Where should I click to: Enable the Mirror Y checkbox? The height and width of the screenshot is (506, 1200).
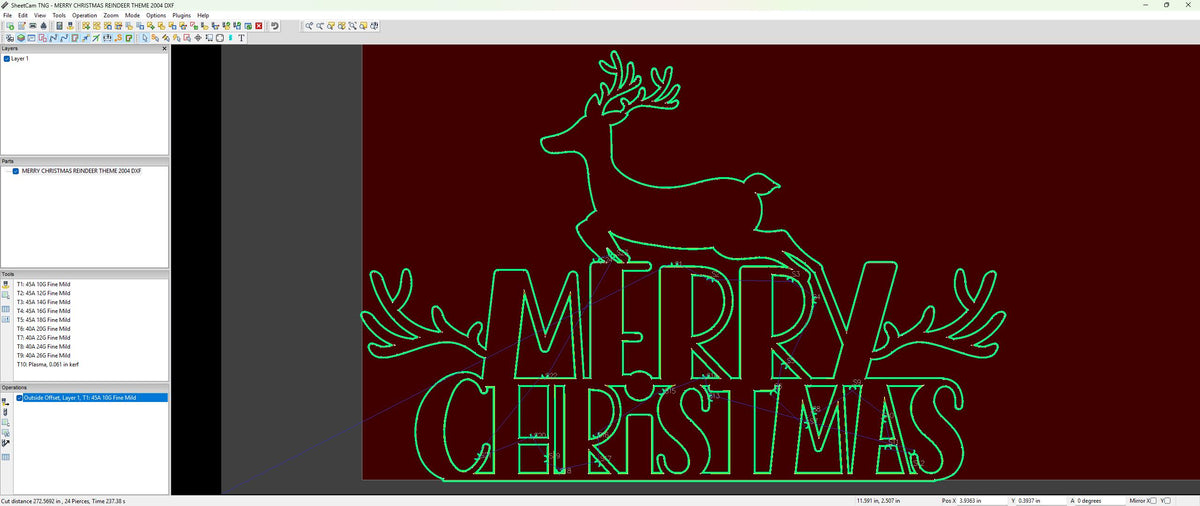[1169, 499]
